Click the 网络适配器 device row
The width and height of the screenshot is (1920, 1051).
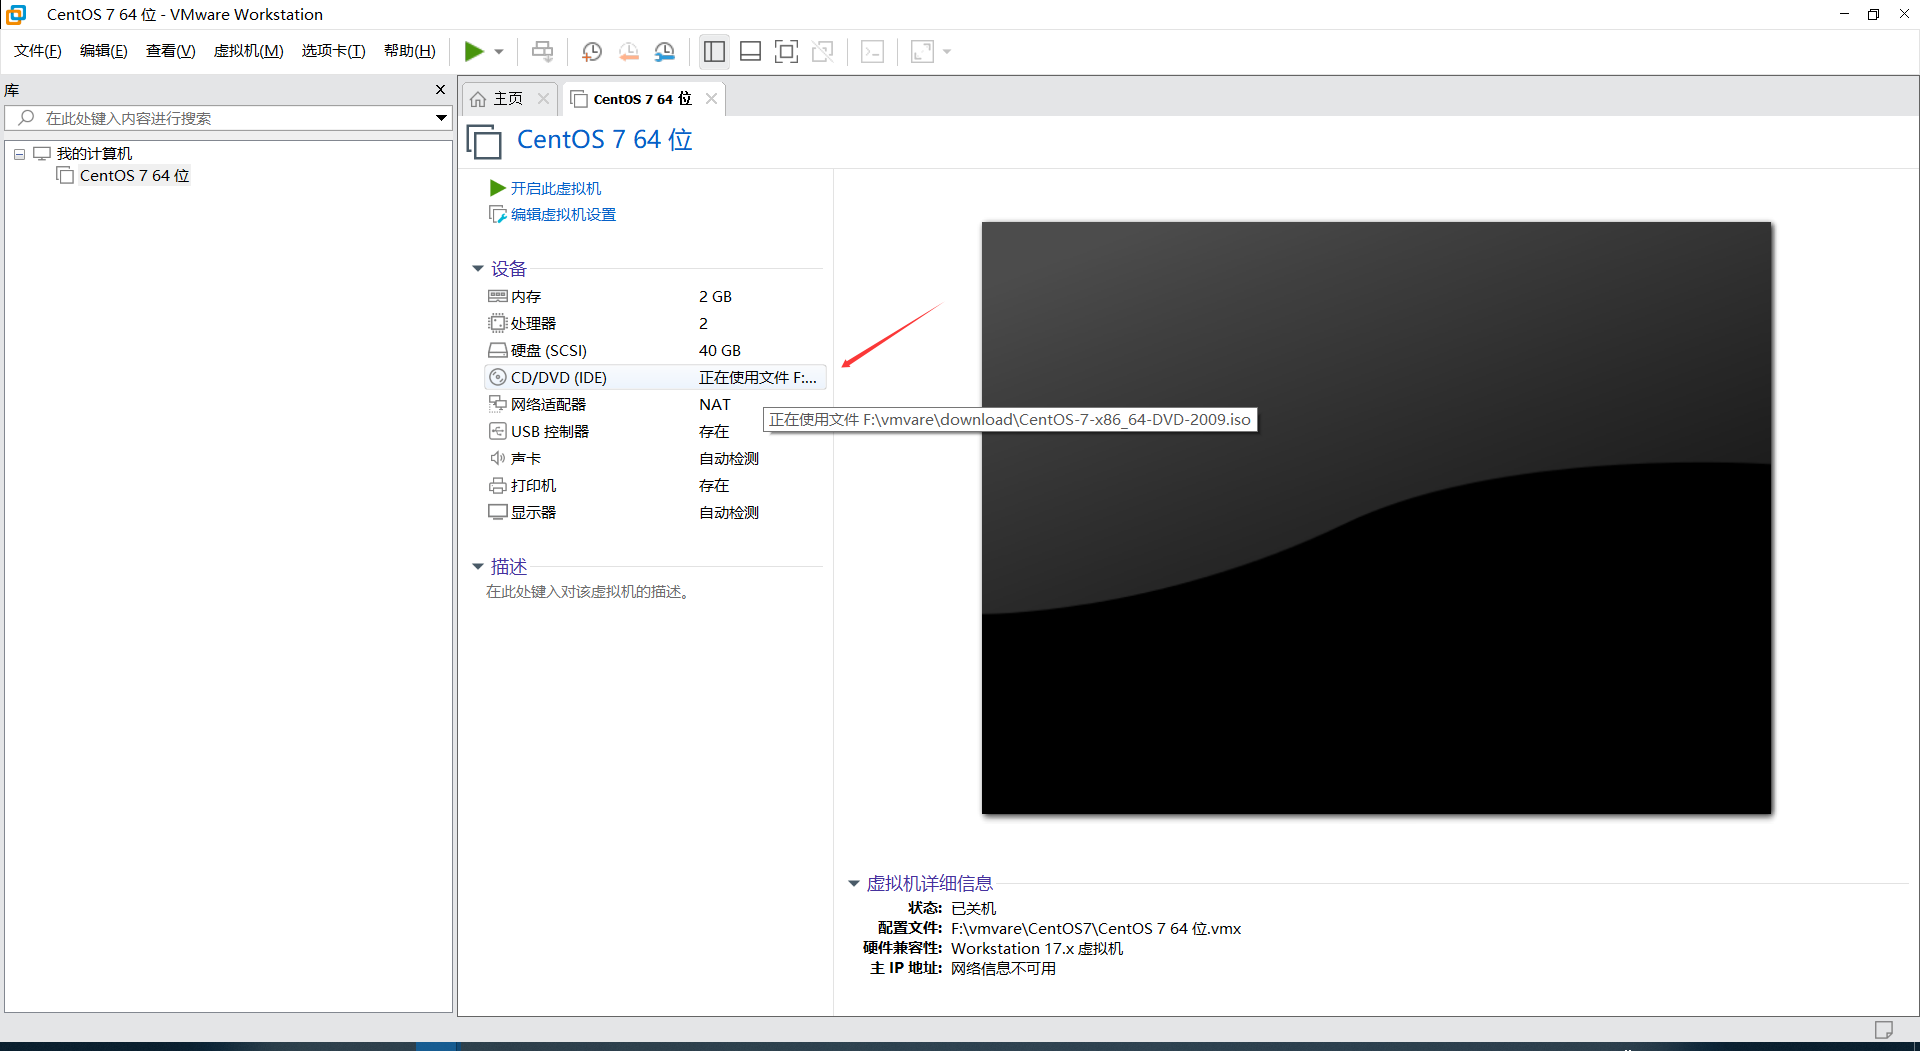[655, 404]
